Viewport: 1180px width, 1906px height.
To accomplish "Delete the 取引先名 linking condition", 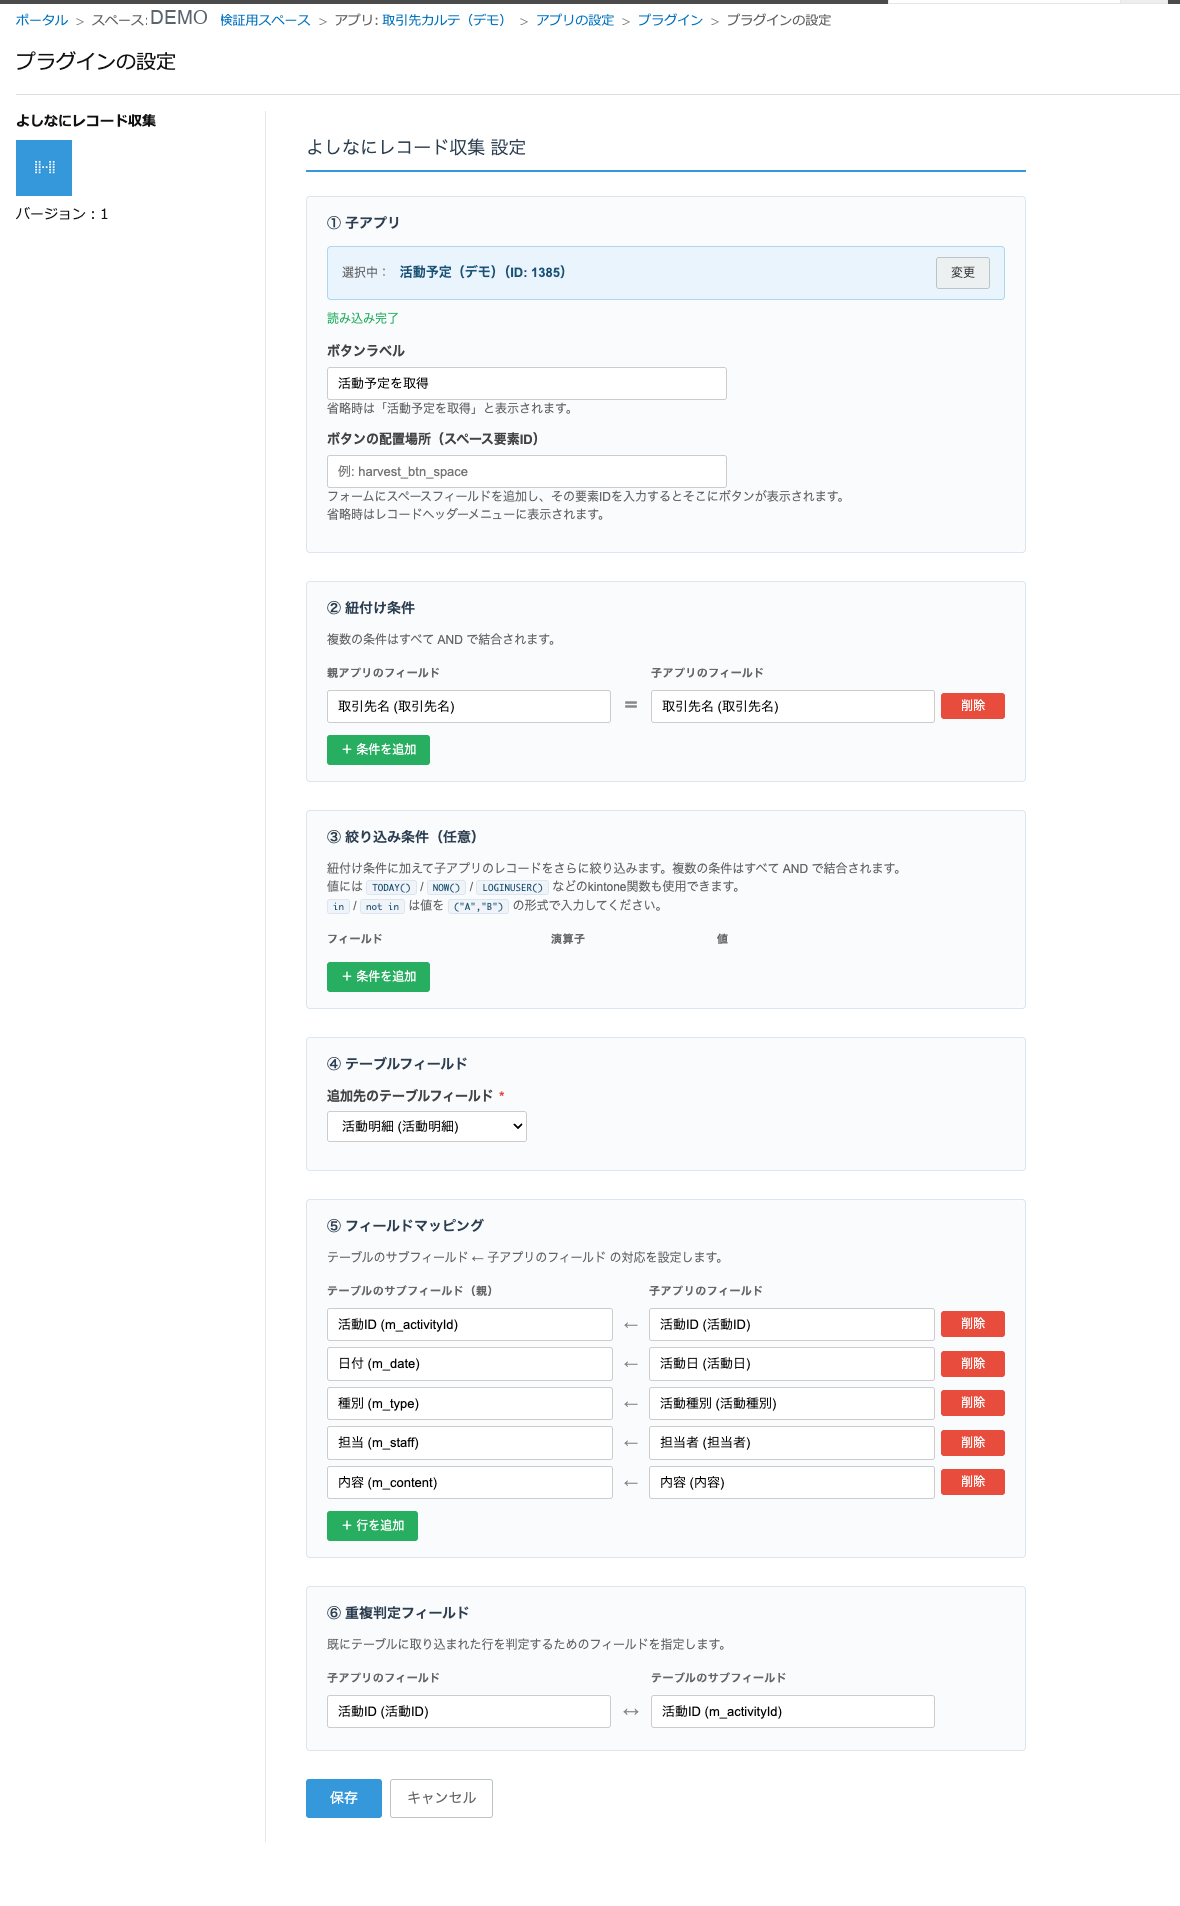I will coord(973,706).
